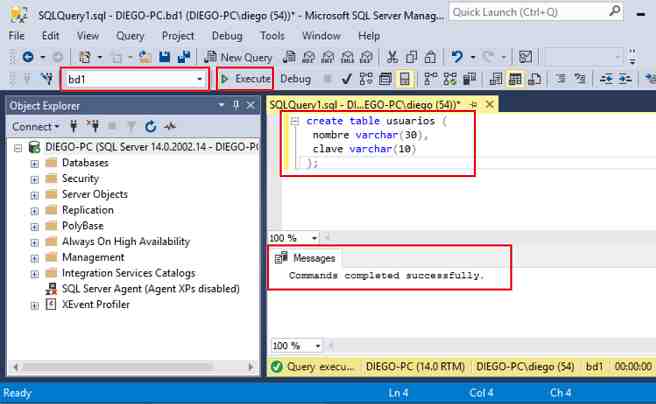Click the Save file floppy icon
656x404 pixels.
(x=164, y=57)
